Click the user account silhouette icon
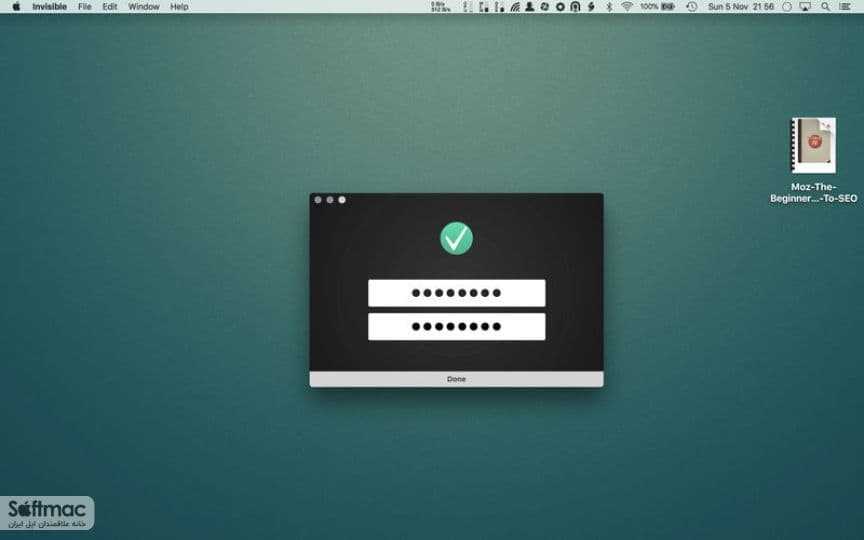 click(530, 7)
